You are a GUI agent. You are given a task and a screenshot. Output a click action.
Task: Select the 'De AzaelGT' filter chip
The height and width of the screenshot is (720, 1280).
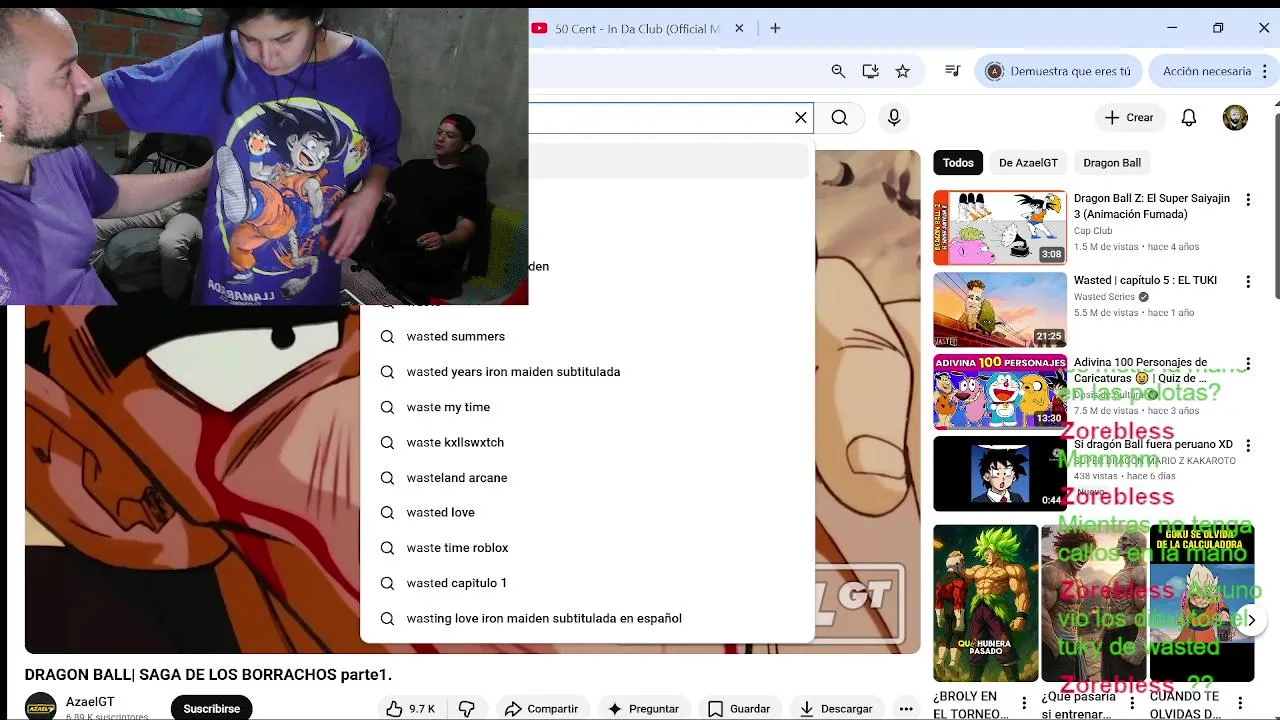1028,163
